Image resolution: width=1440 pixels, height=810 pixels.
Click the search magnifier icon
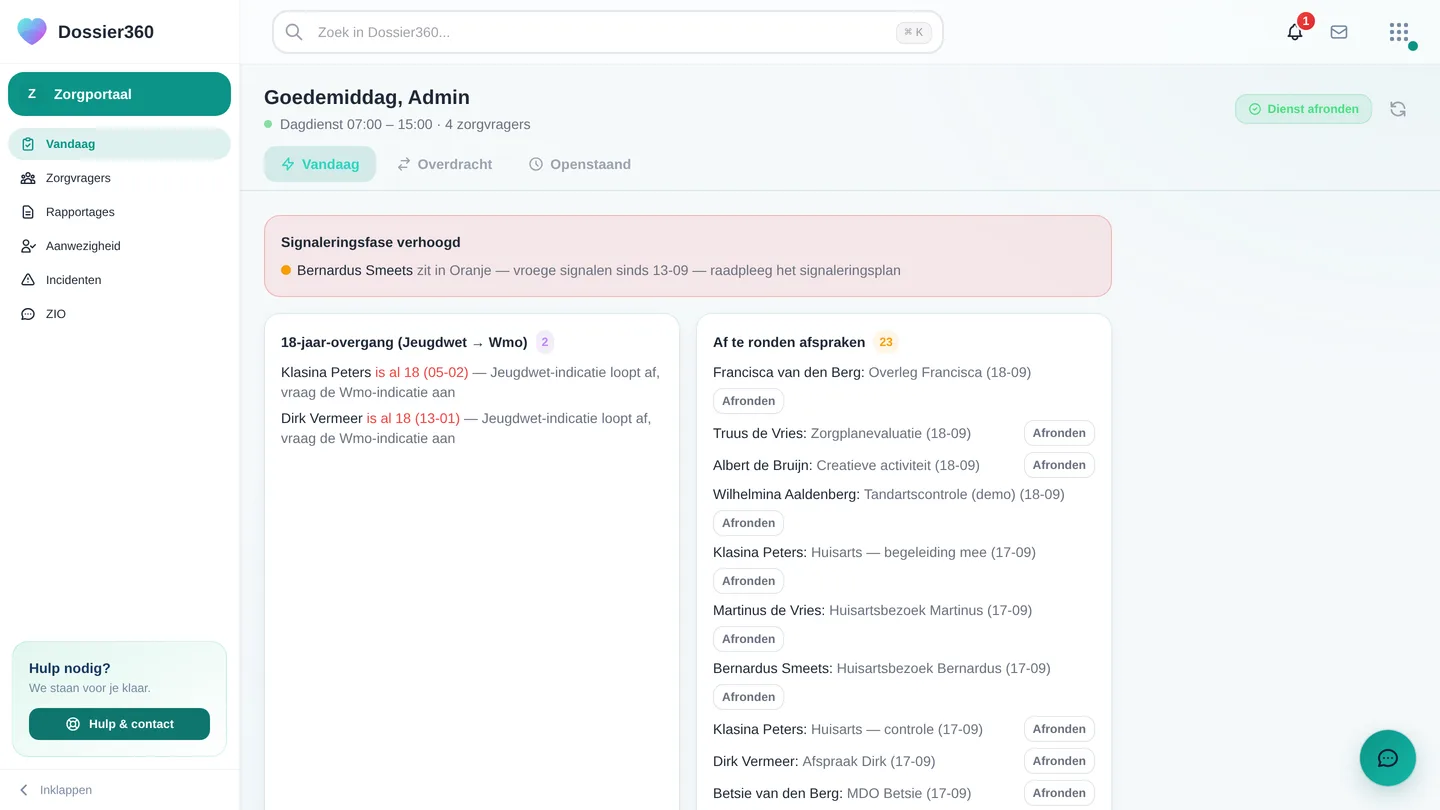pos(294,32)
